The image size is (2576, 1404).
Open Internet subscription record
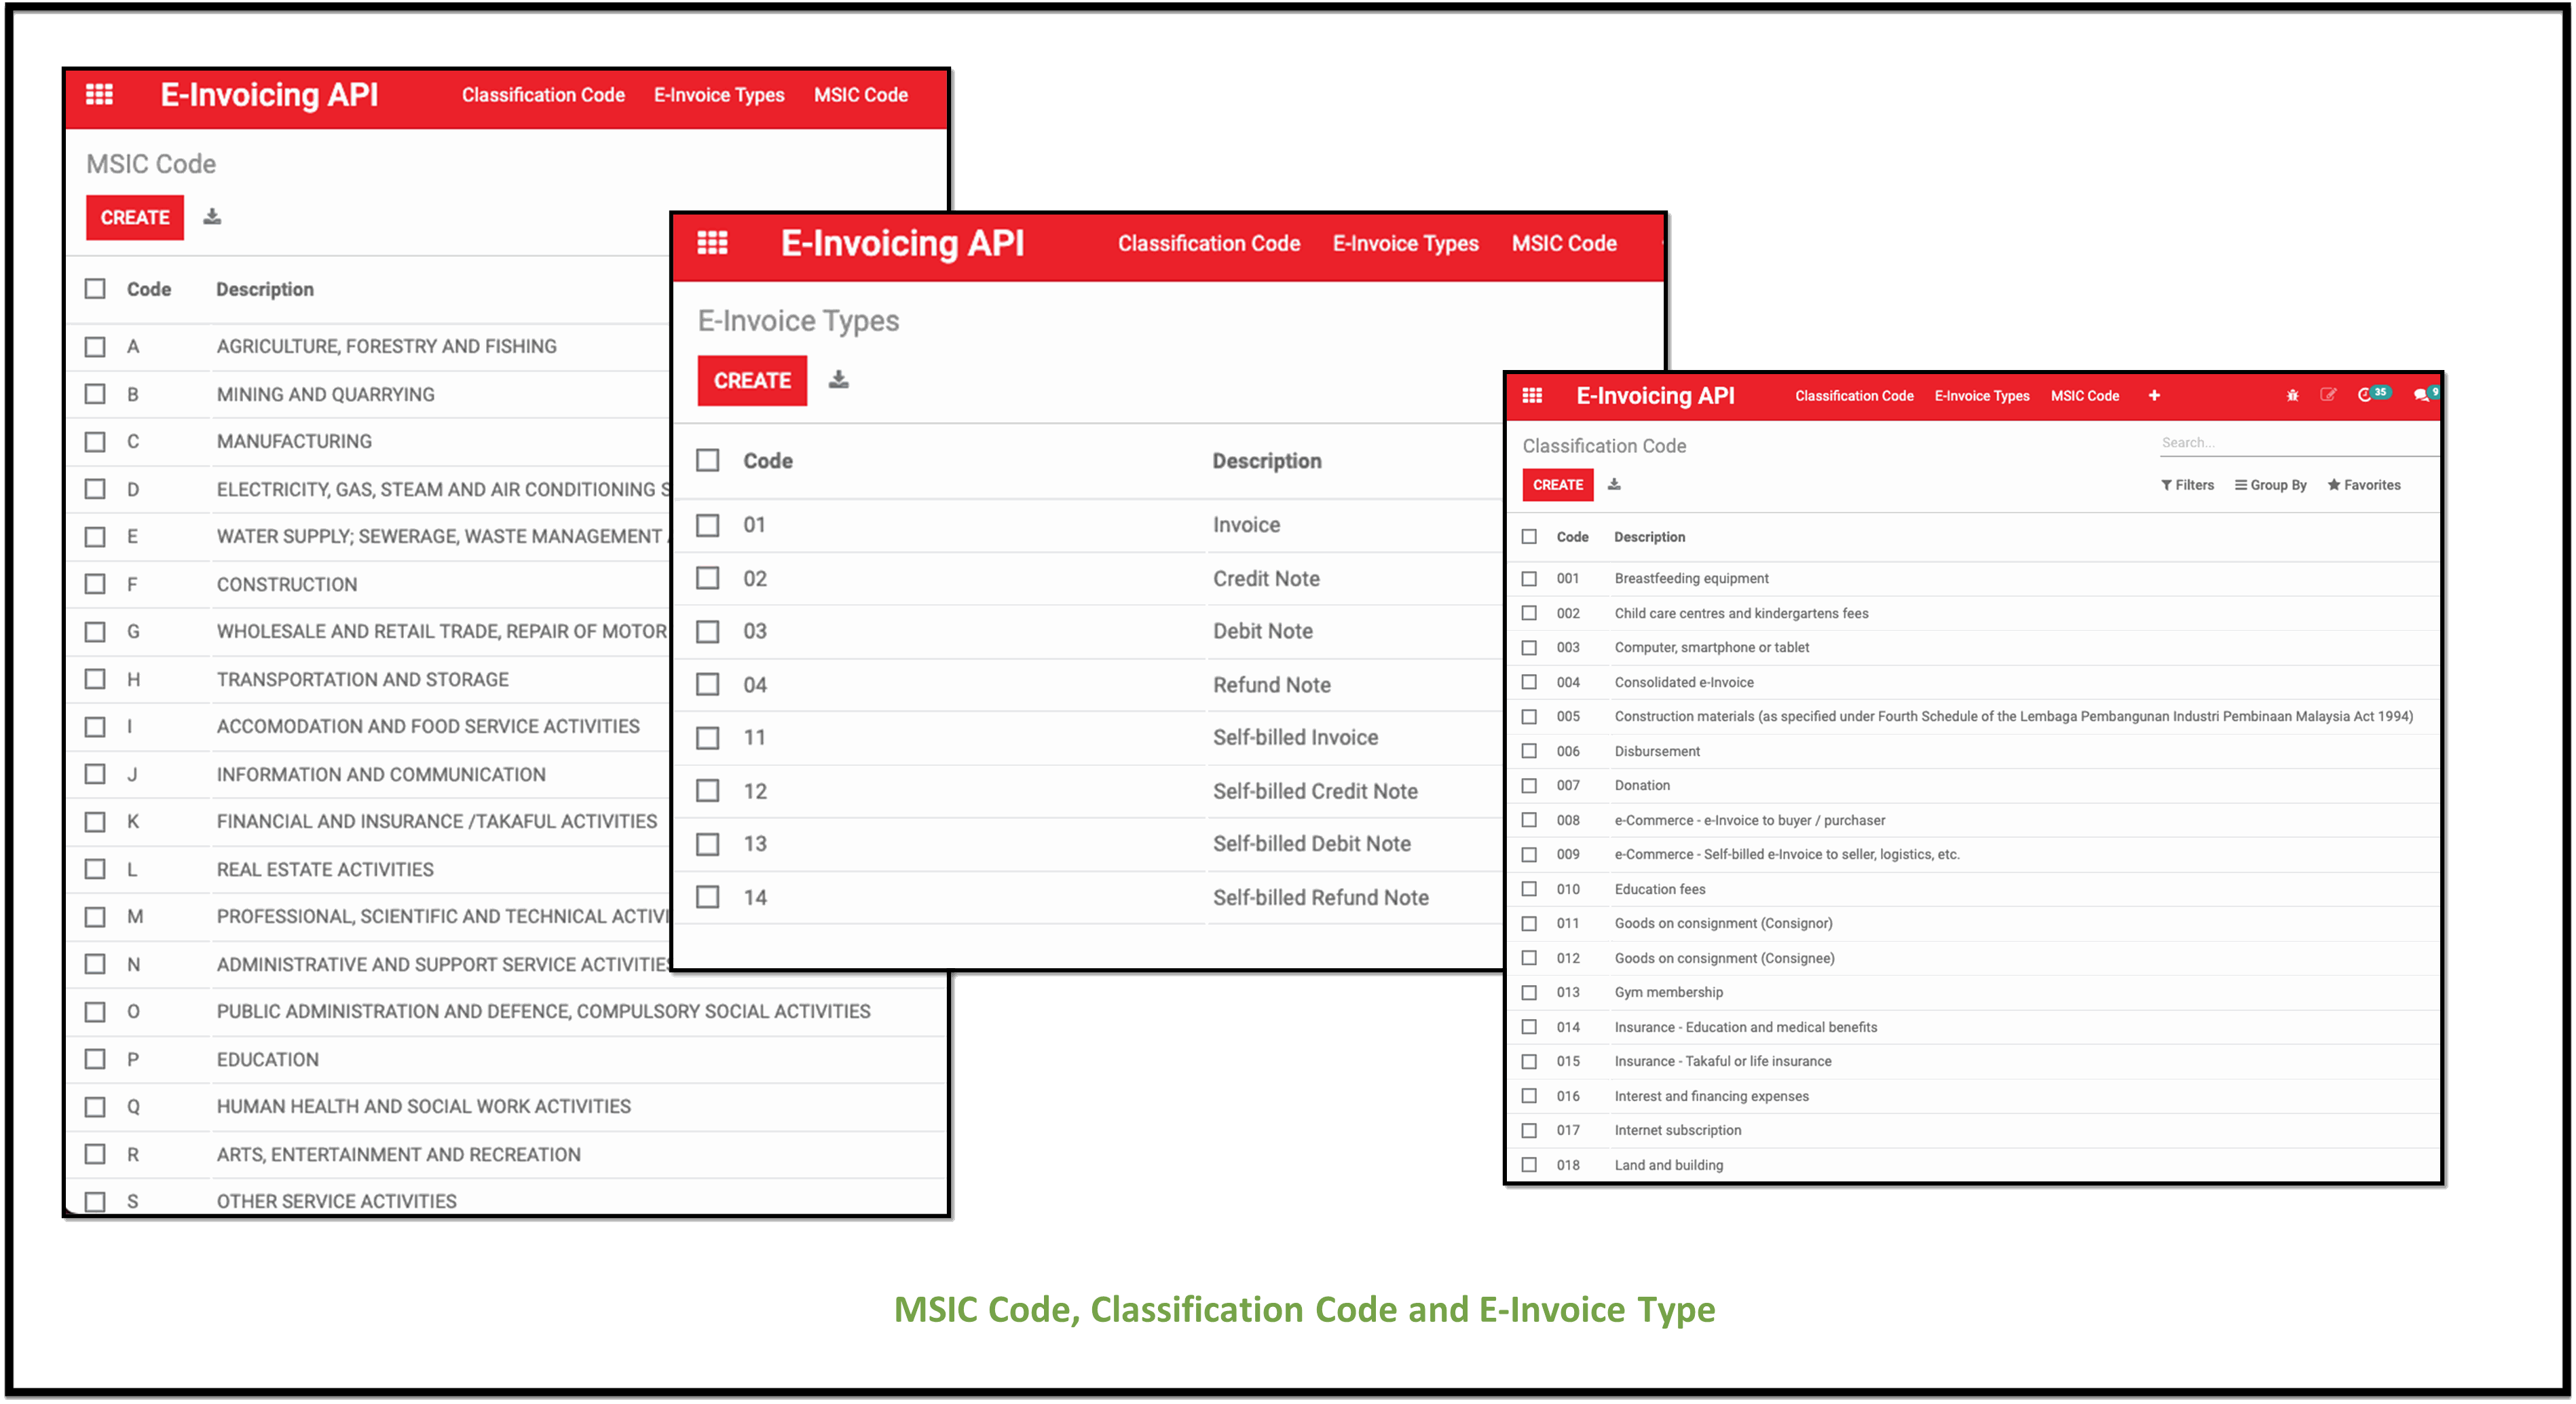point(1677,1130)
